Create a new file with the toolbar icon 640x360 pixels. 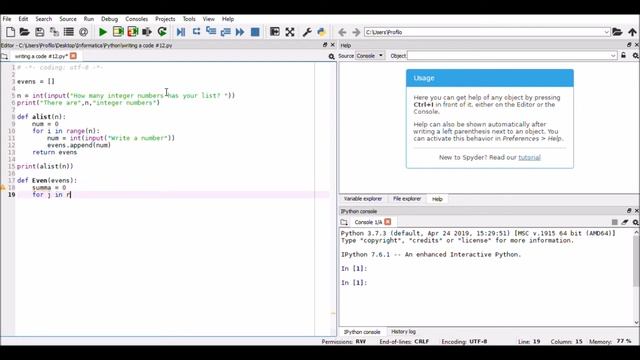11,32
